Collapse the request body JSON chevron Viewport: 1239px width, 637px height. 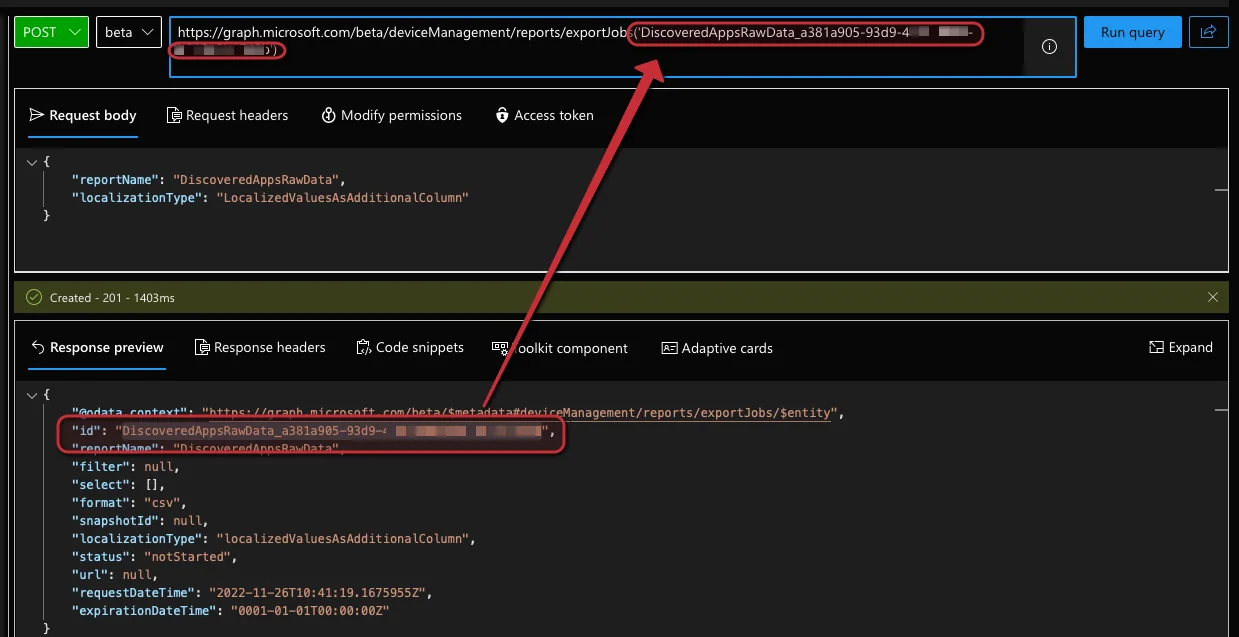pyautogui.click(x=31, y=161)
